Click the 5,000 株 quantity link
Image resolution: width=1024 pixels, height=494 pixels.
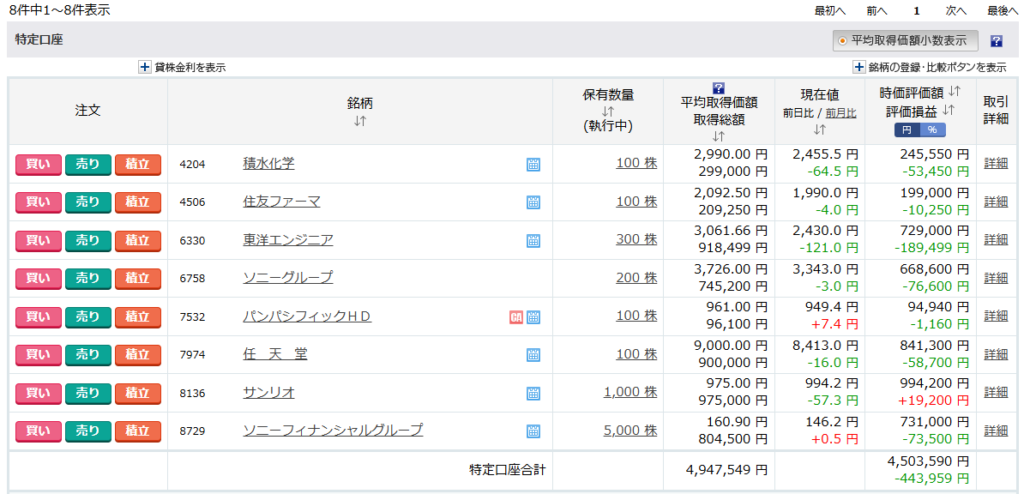tap(630, 431)
